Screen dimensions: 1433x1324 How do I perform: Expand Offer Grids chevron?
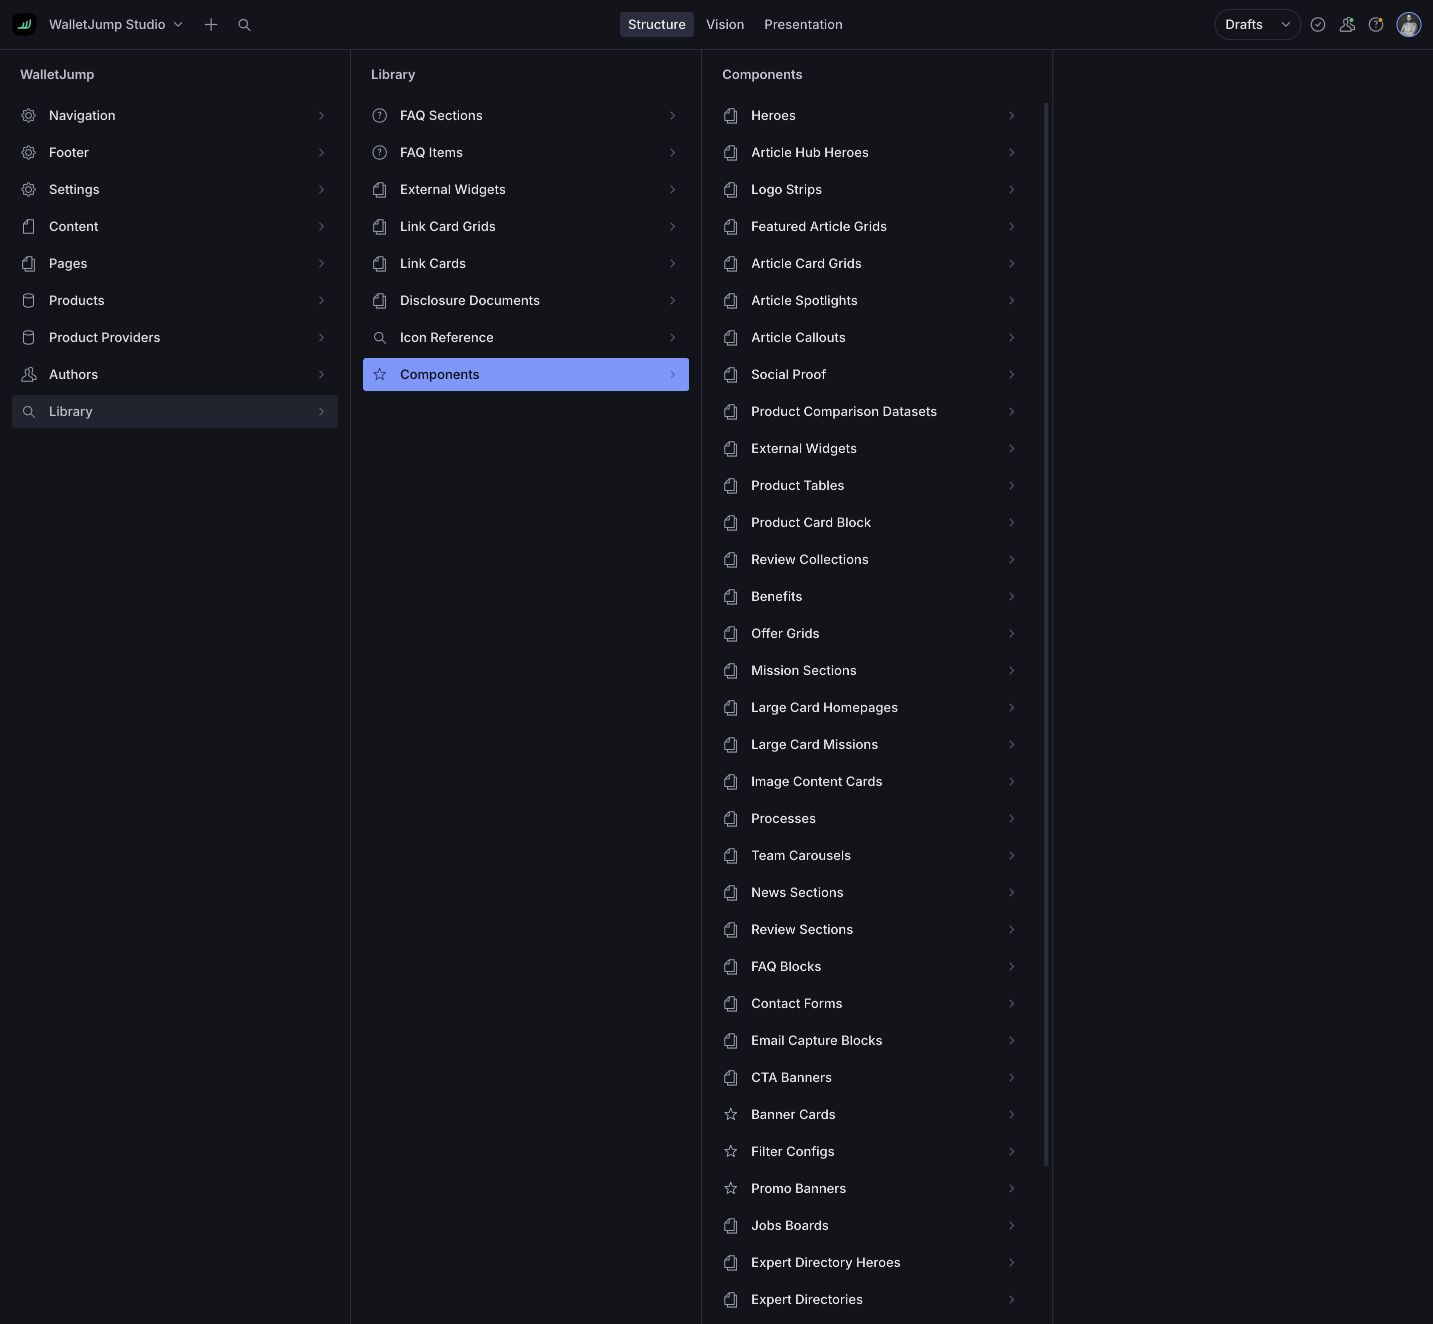(x=1011, y=633)
